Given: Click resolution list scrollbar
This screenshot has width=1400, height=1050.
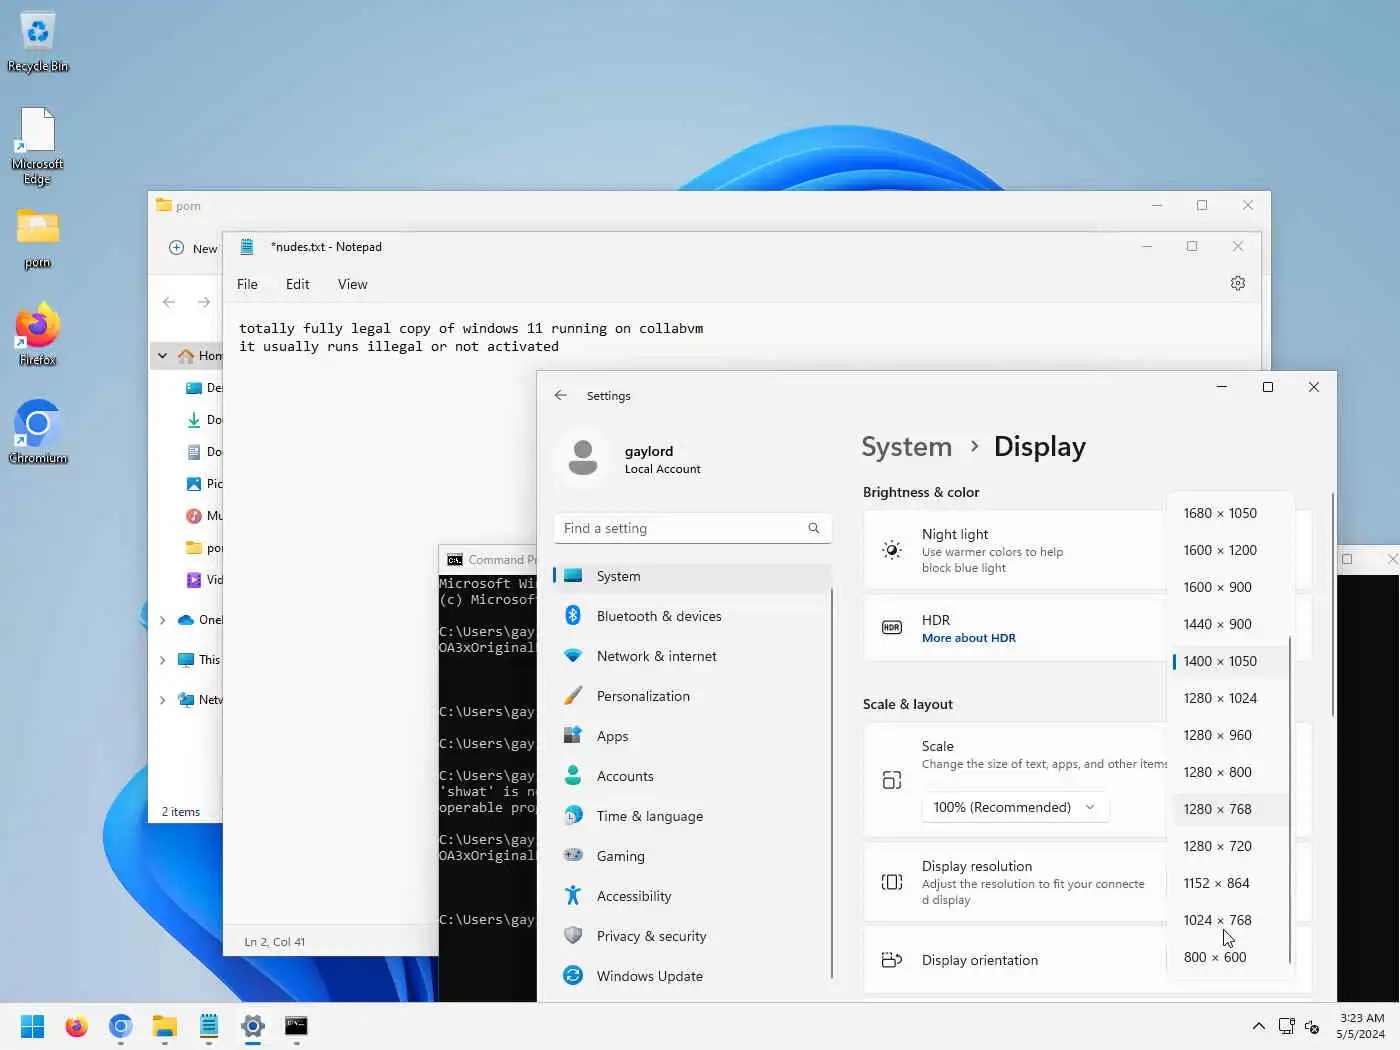Looking at the screenshot, I should pyautogui.click(x=1290, y=800).
